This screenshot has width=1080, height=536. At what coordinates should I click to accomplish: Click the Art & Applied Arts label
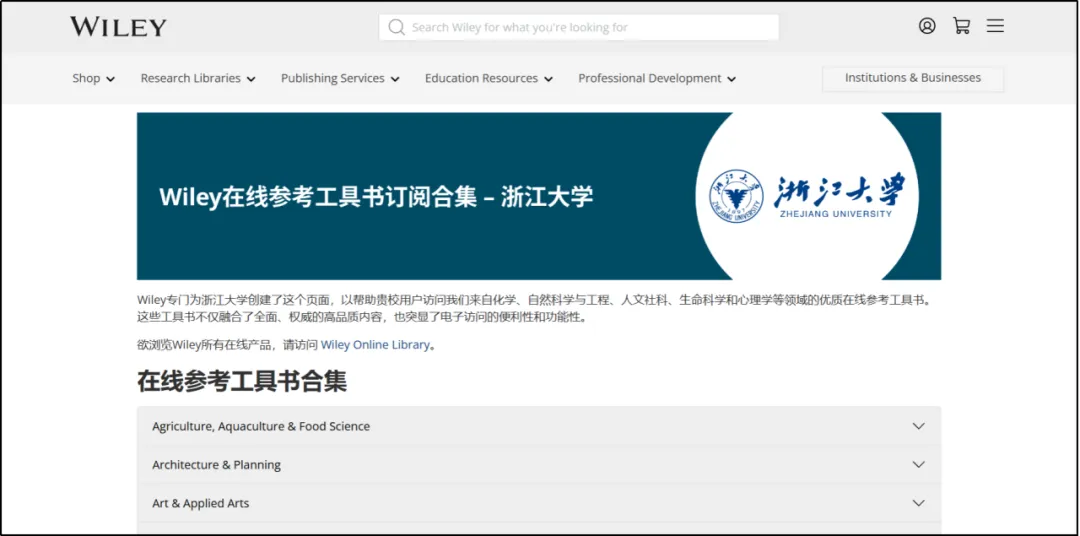[200, 504]
